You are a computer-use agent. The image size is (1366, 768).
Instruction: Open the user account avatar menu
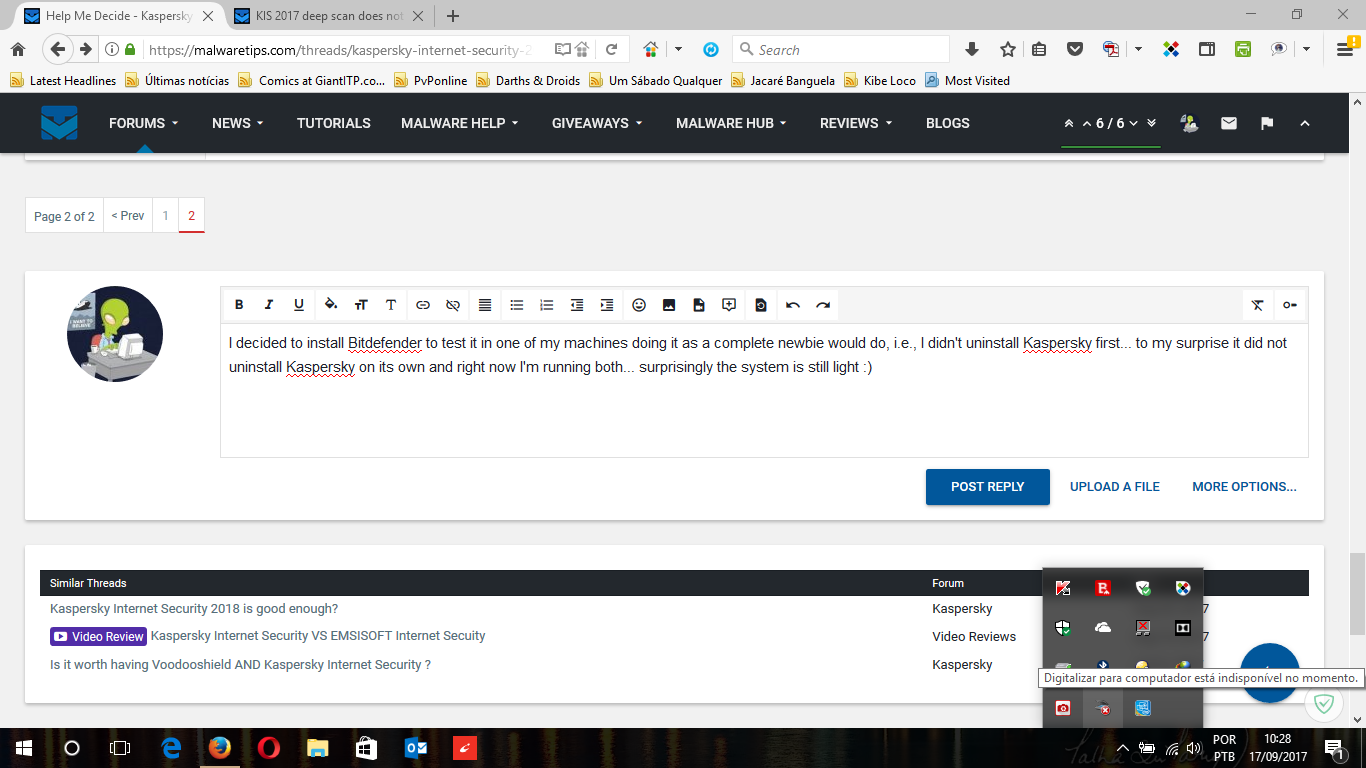tap(1189, 123)
